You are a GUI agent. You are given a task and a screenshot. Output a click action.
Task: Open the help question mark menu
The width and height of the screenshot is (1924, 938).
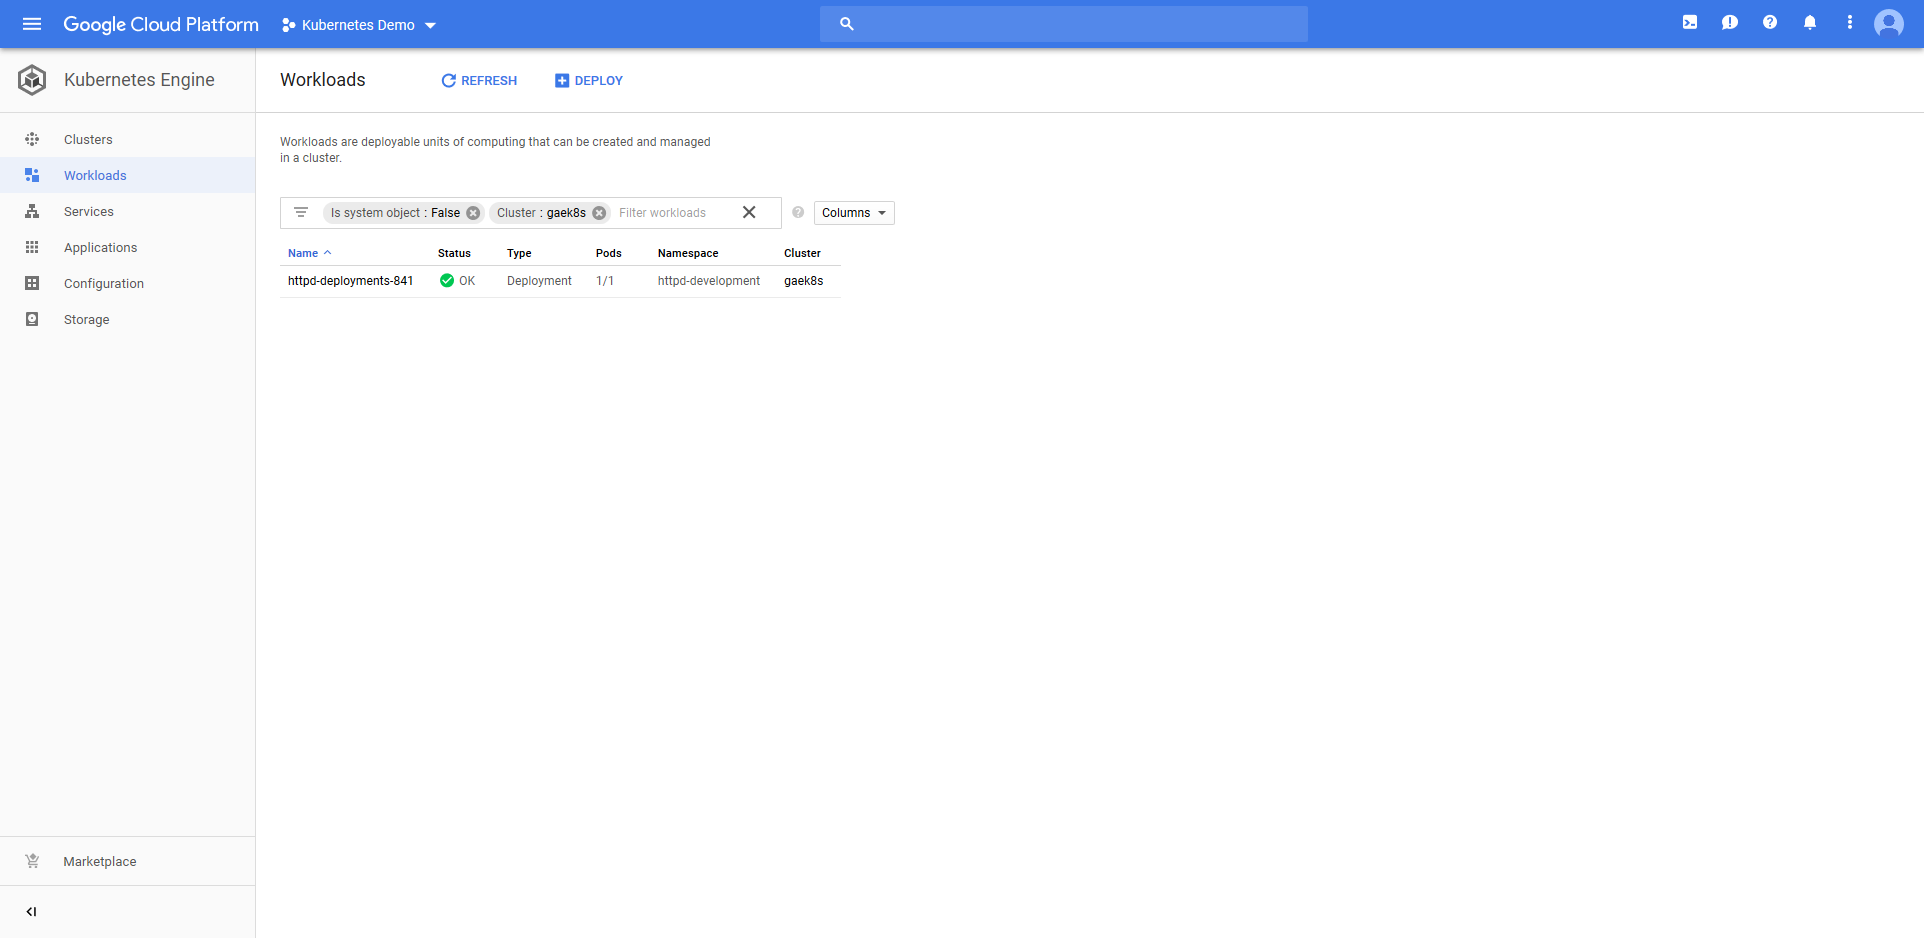coord(1770,23)
